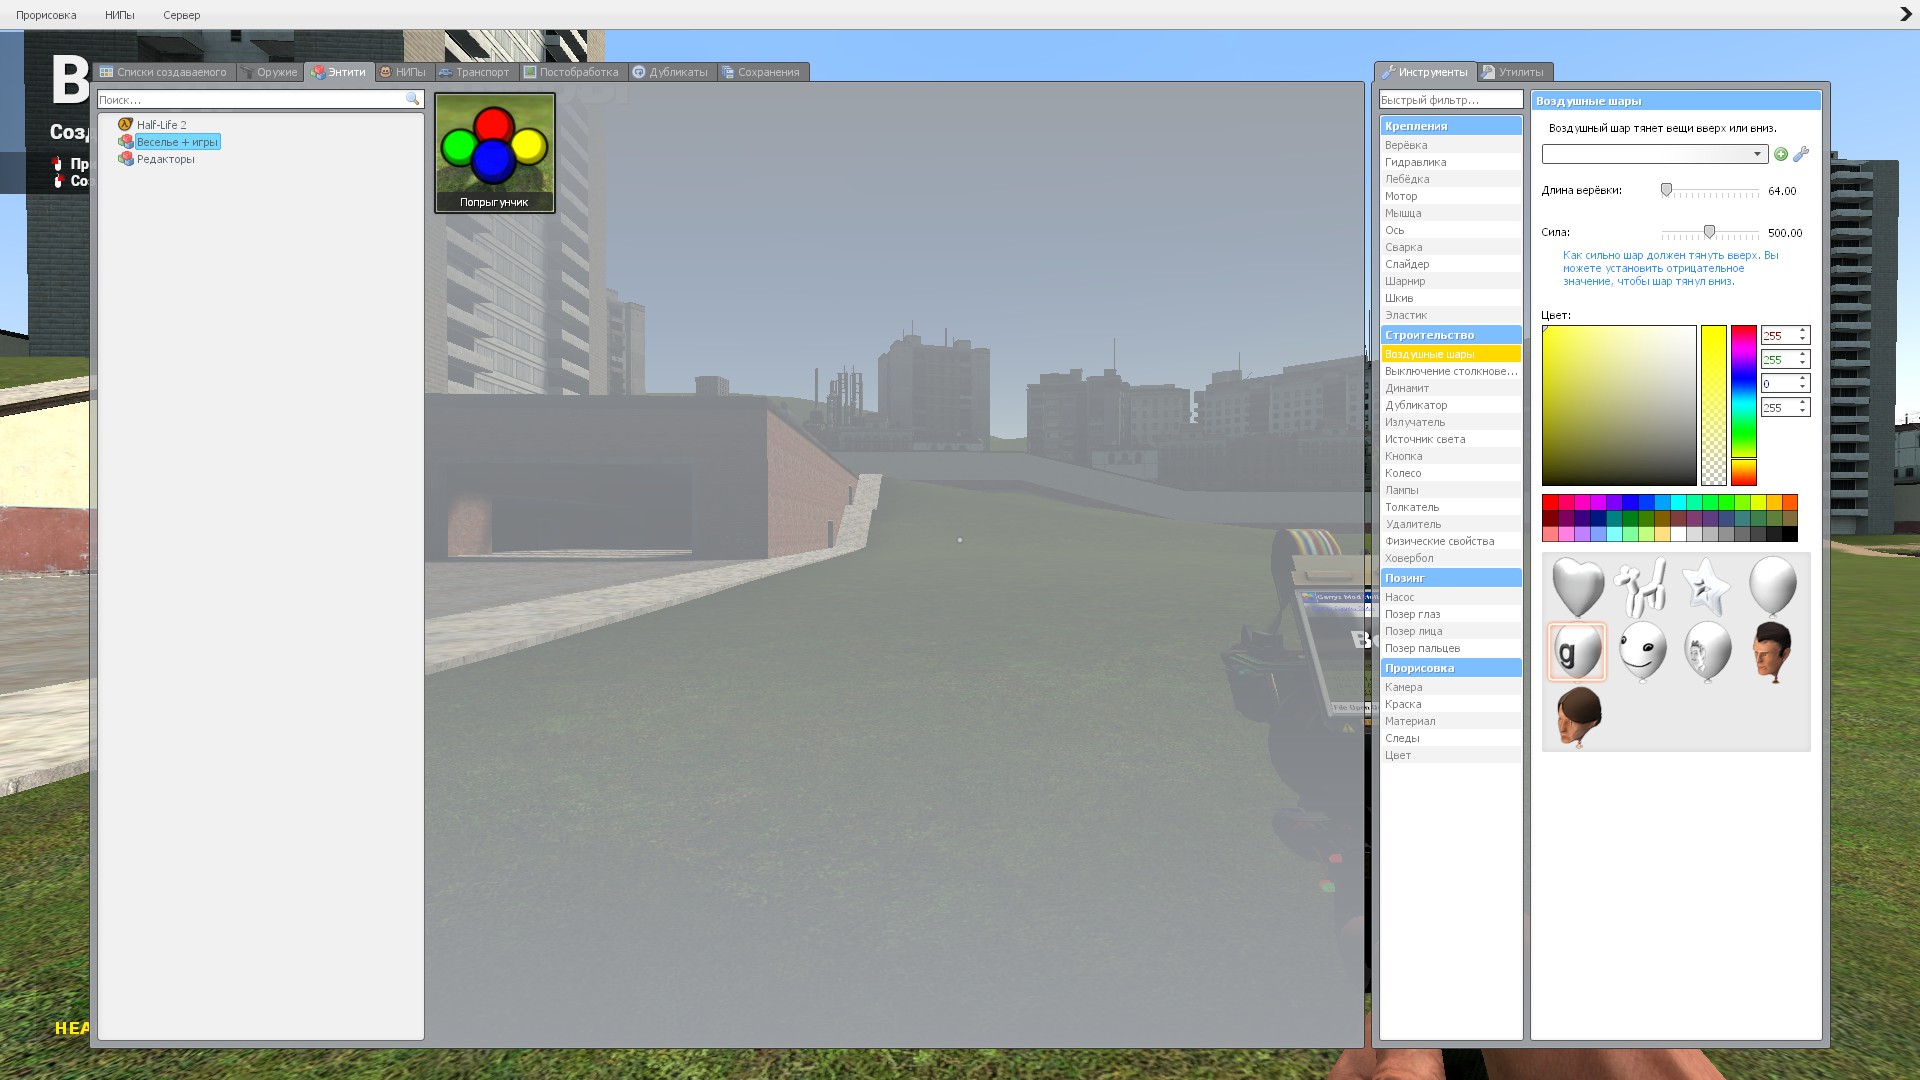This screenshot has width=1920, height=1080.
Task: Click the rainbow hue bar
Action: tap(1744, 405)
